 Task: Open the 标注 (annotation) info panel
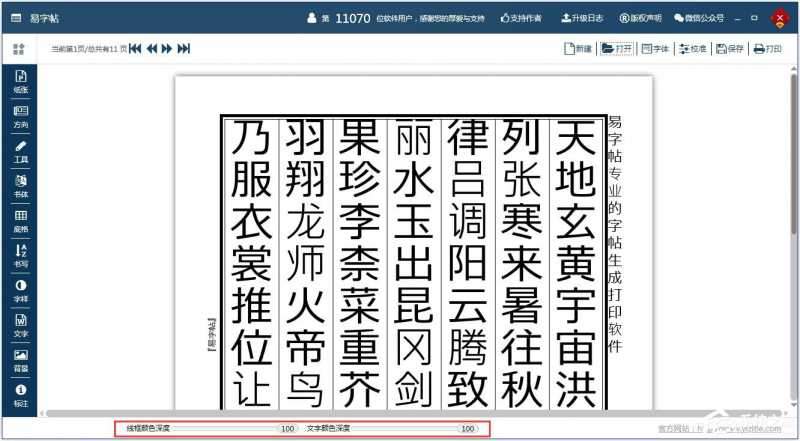tap(20, 396)
